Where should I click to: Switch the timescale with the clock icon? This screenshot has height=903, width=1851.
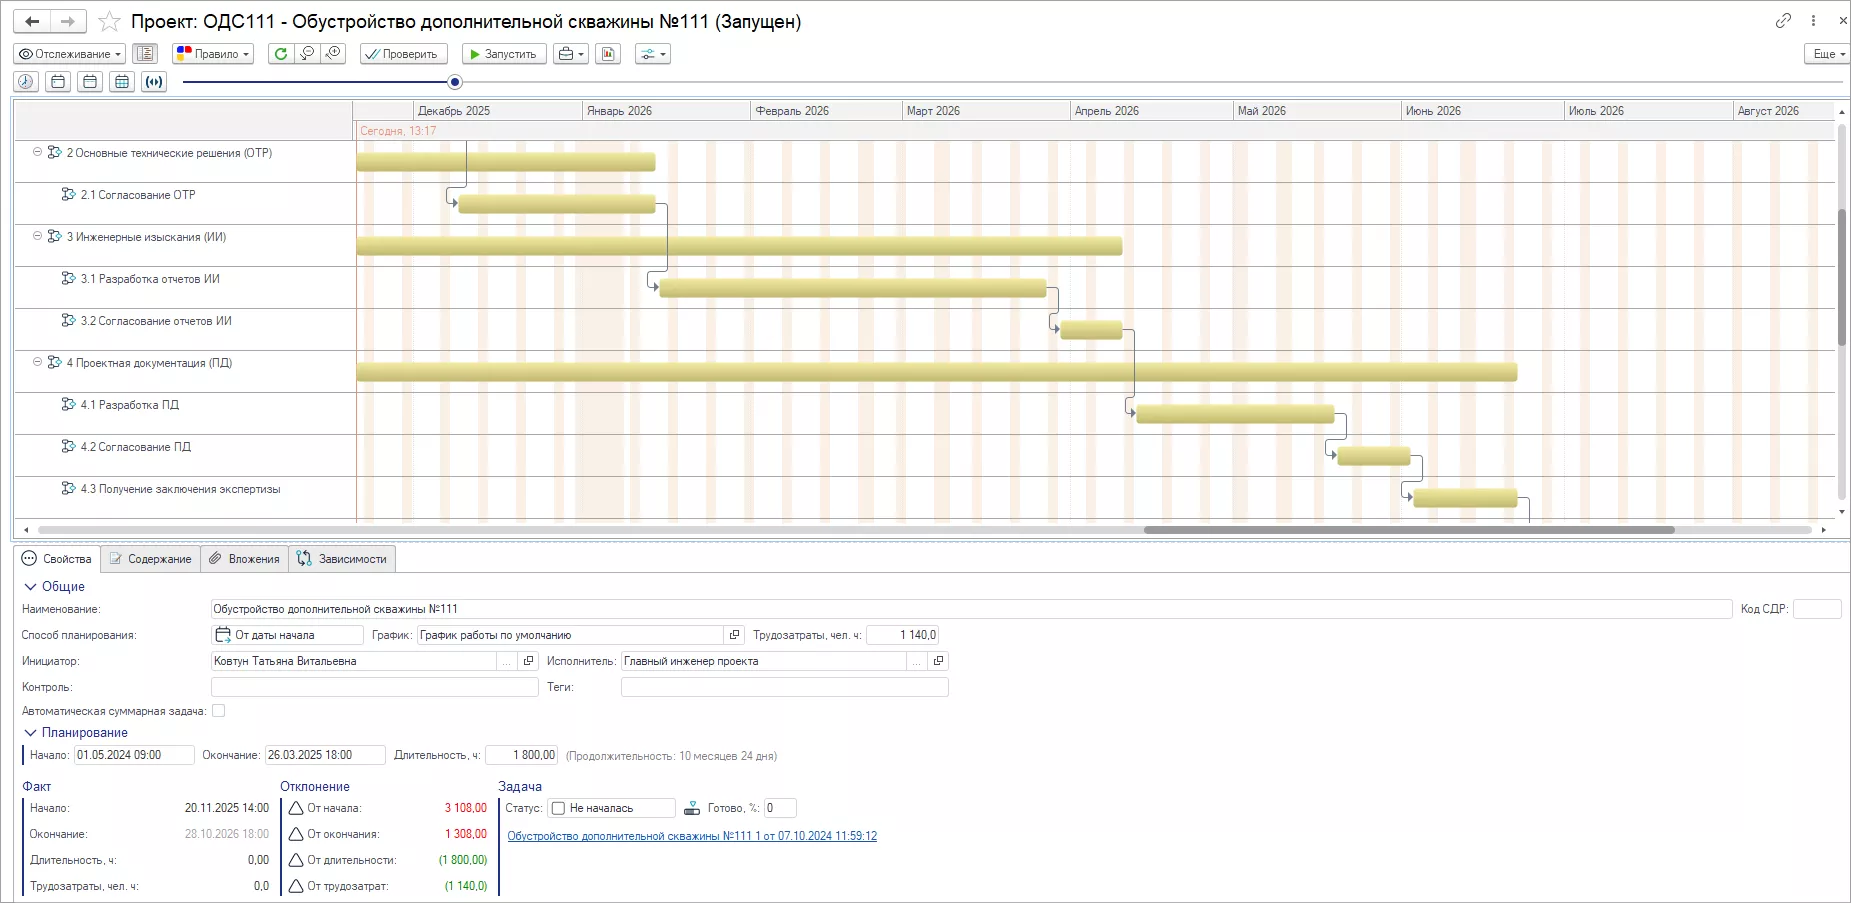click(x=26, y=82)
